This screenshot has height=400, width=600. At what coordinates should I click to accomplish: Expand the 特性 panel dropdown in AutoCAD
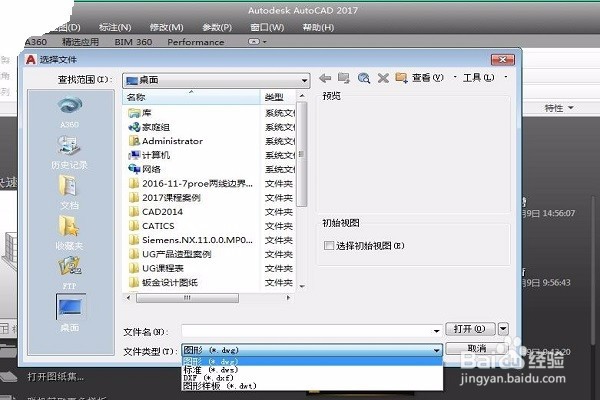point(559,108)
